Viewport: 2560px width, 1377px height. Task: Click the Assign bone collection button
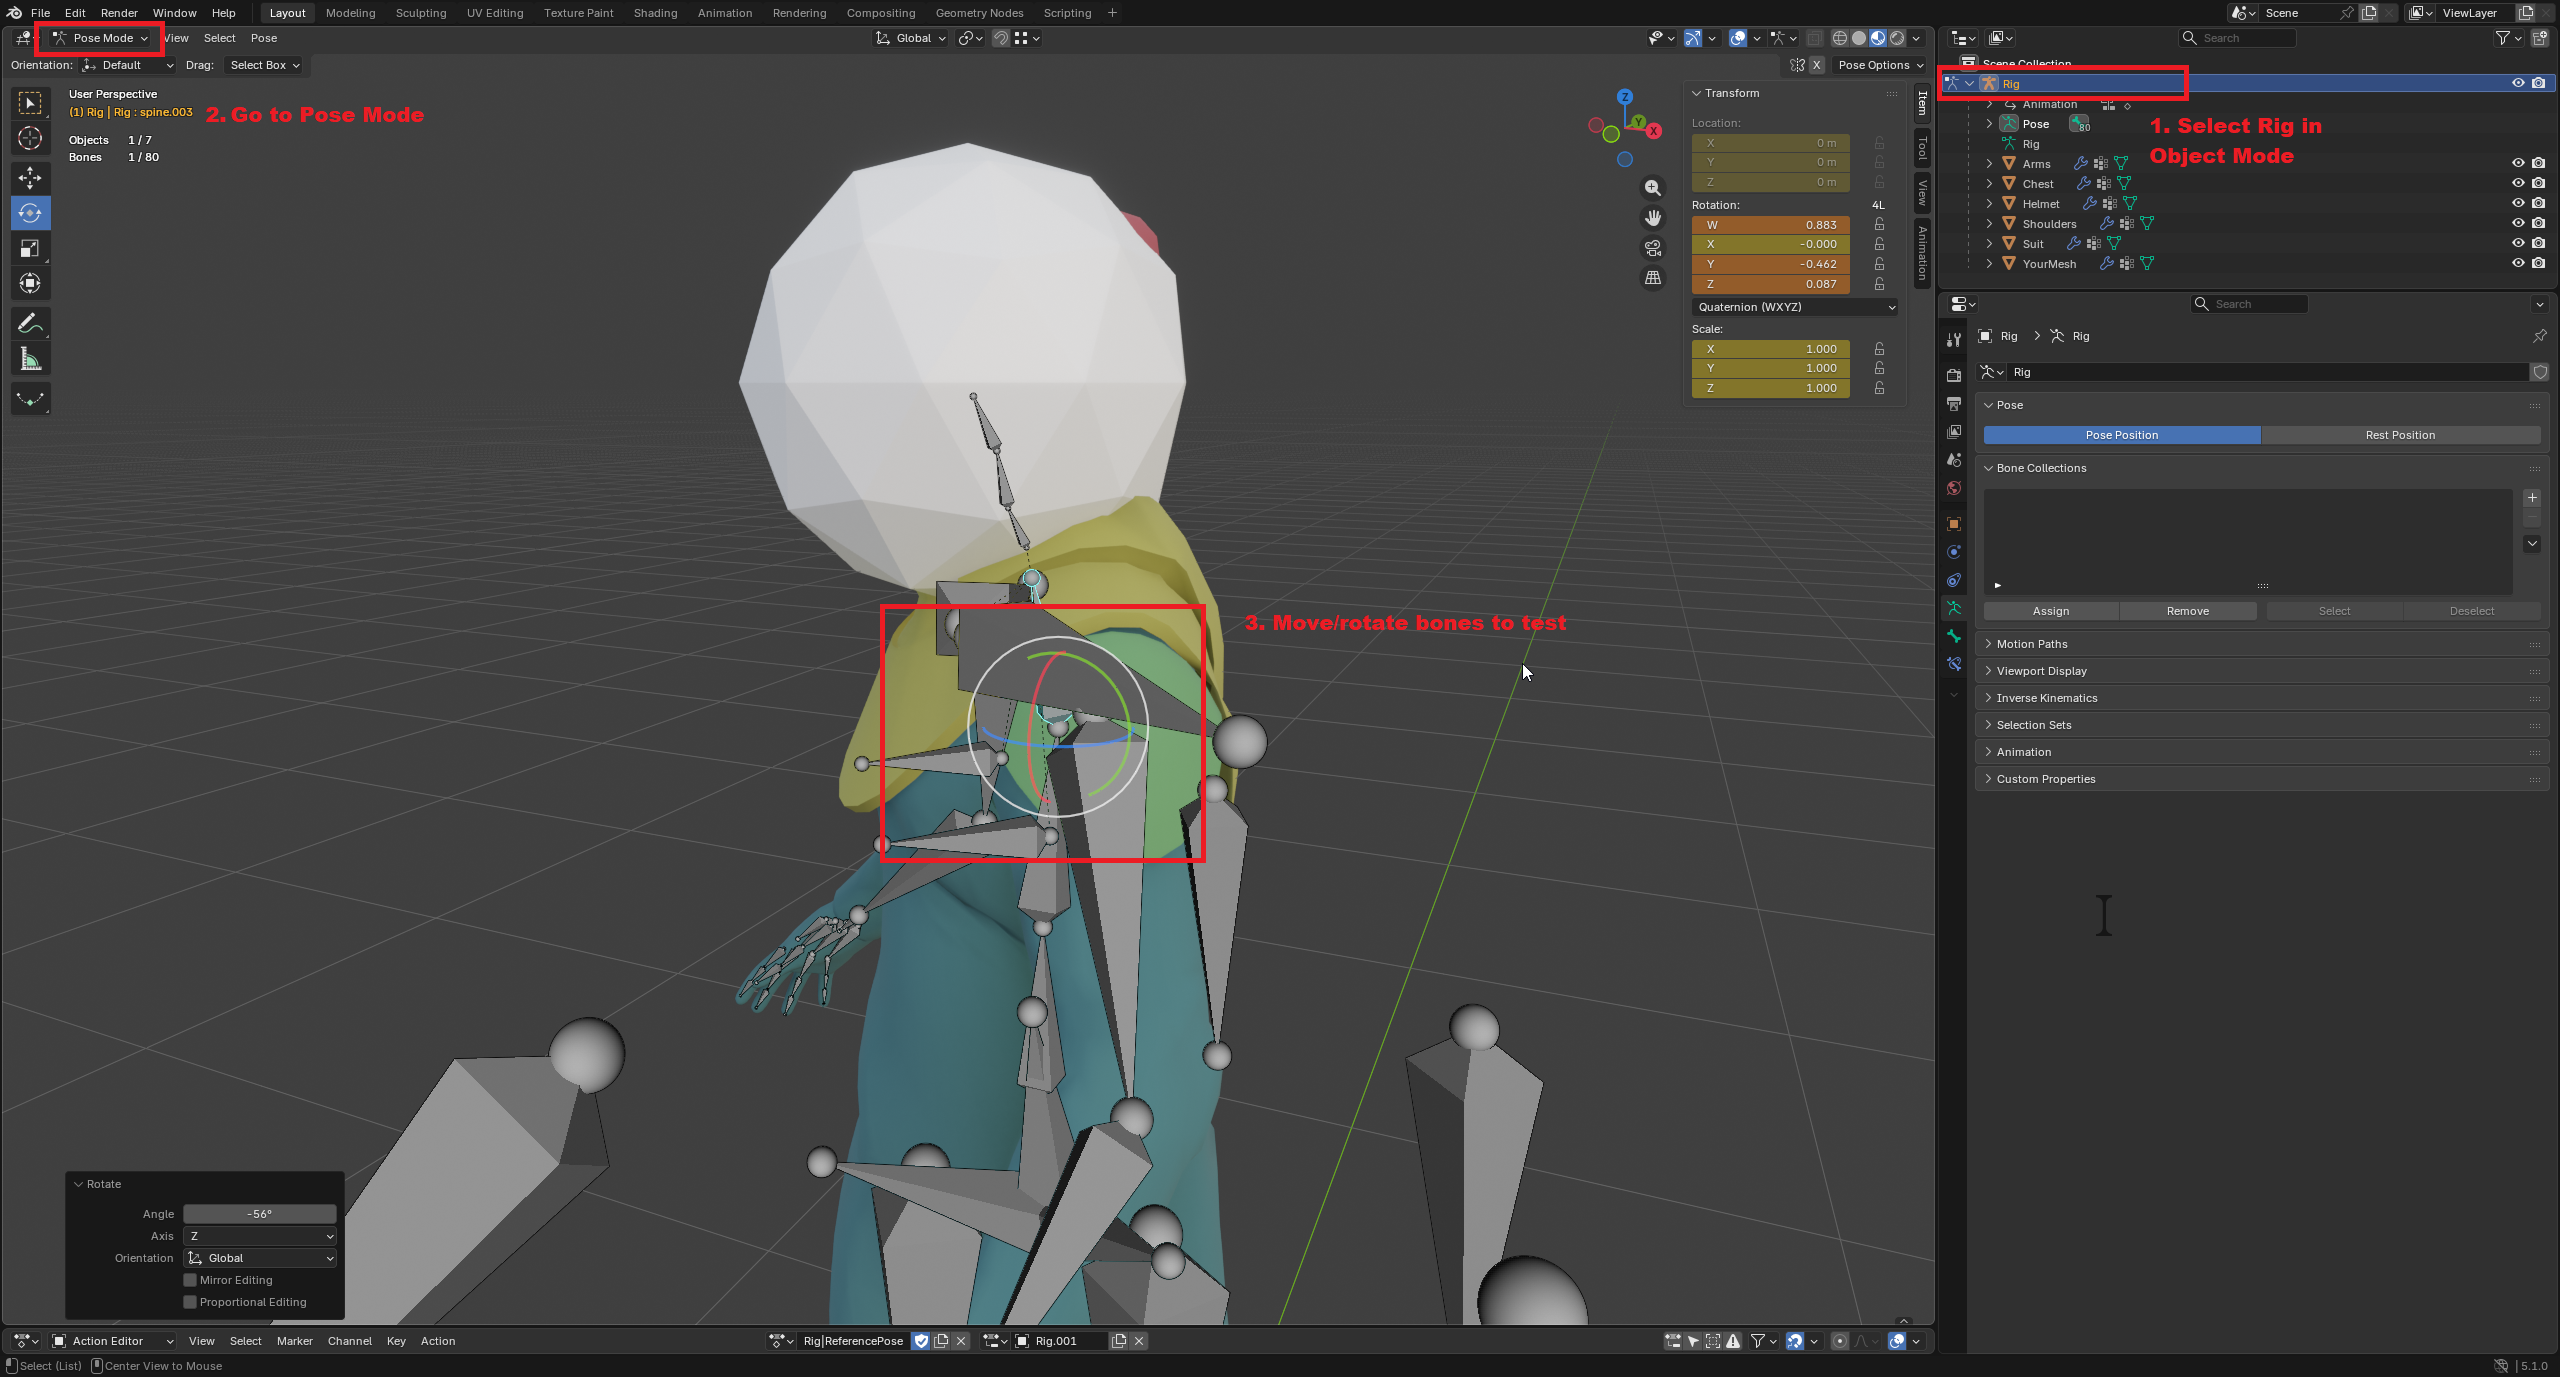tap(2050, 611)
